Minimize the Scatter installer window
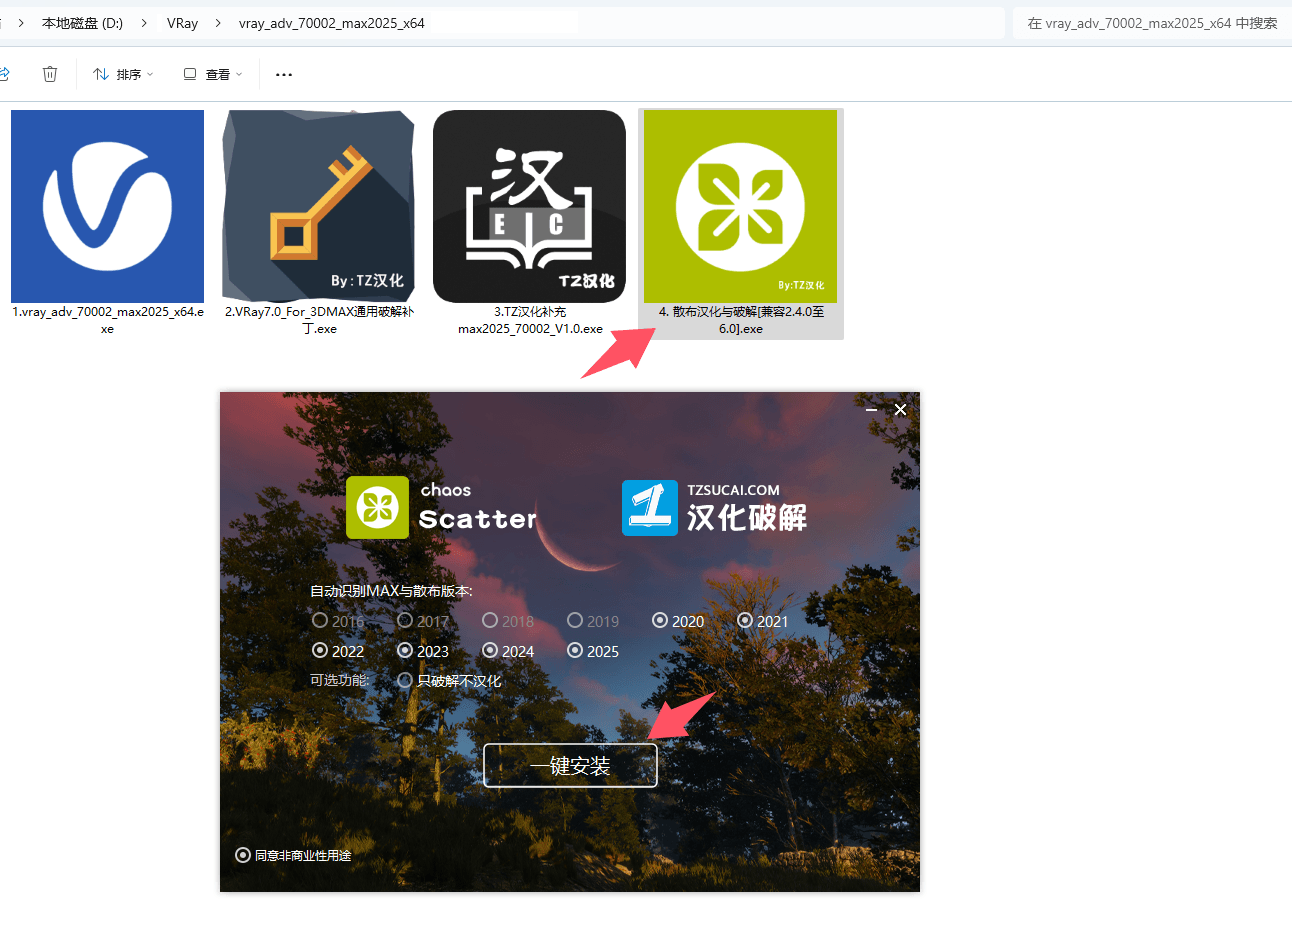 tap(871, 409)
